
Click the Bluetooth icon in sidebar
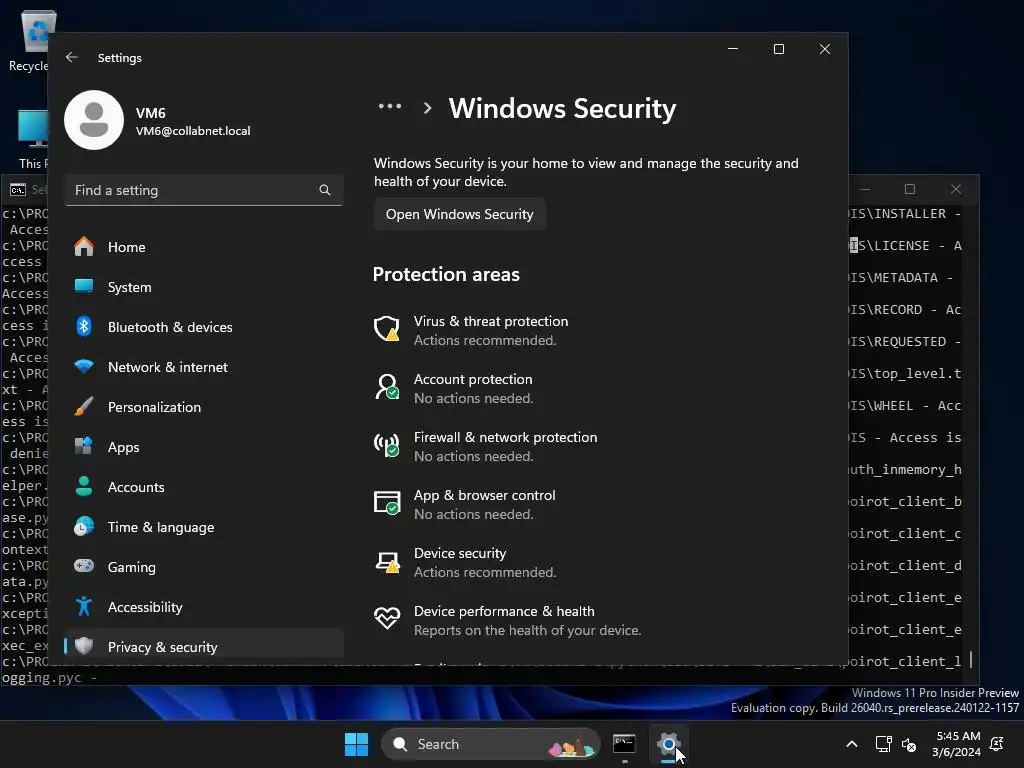coord(84,327)
